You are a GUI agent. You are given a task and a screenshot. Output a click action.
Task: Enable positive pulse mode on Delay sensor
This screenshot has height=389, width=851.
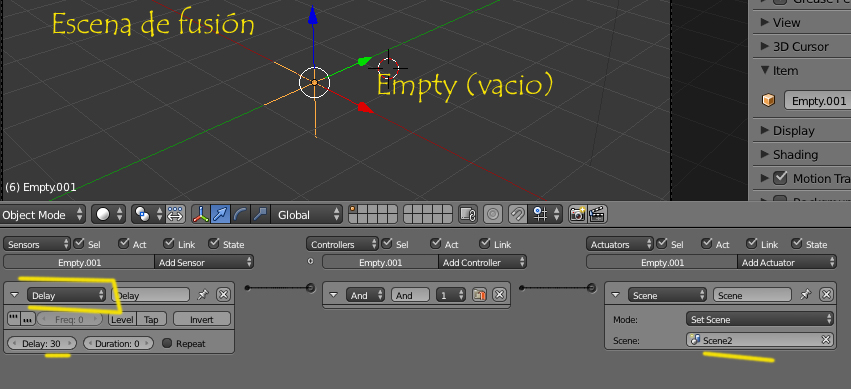coord(14,319)
